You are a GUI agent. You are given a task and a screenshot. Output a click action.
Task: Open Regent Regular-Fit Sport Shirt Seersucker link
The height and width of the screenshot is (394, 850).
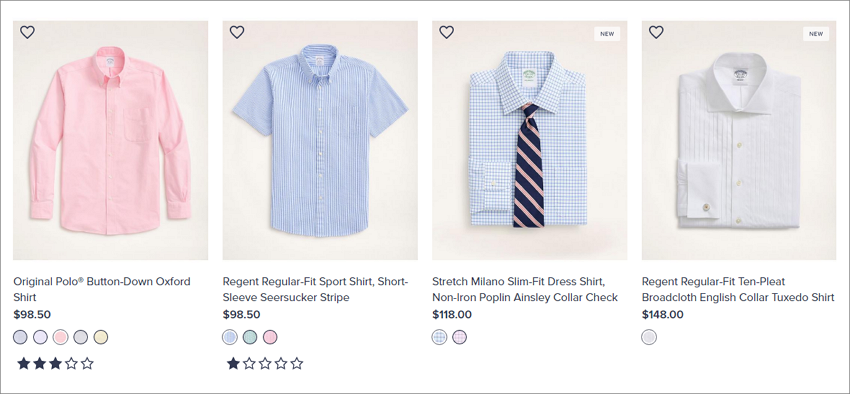[315, 289]
